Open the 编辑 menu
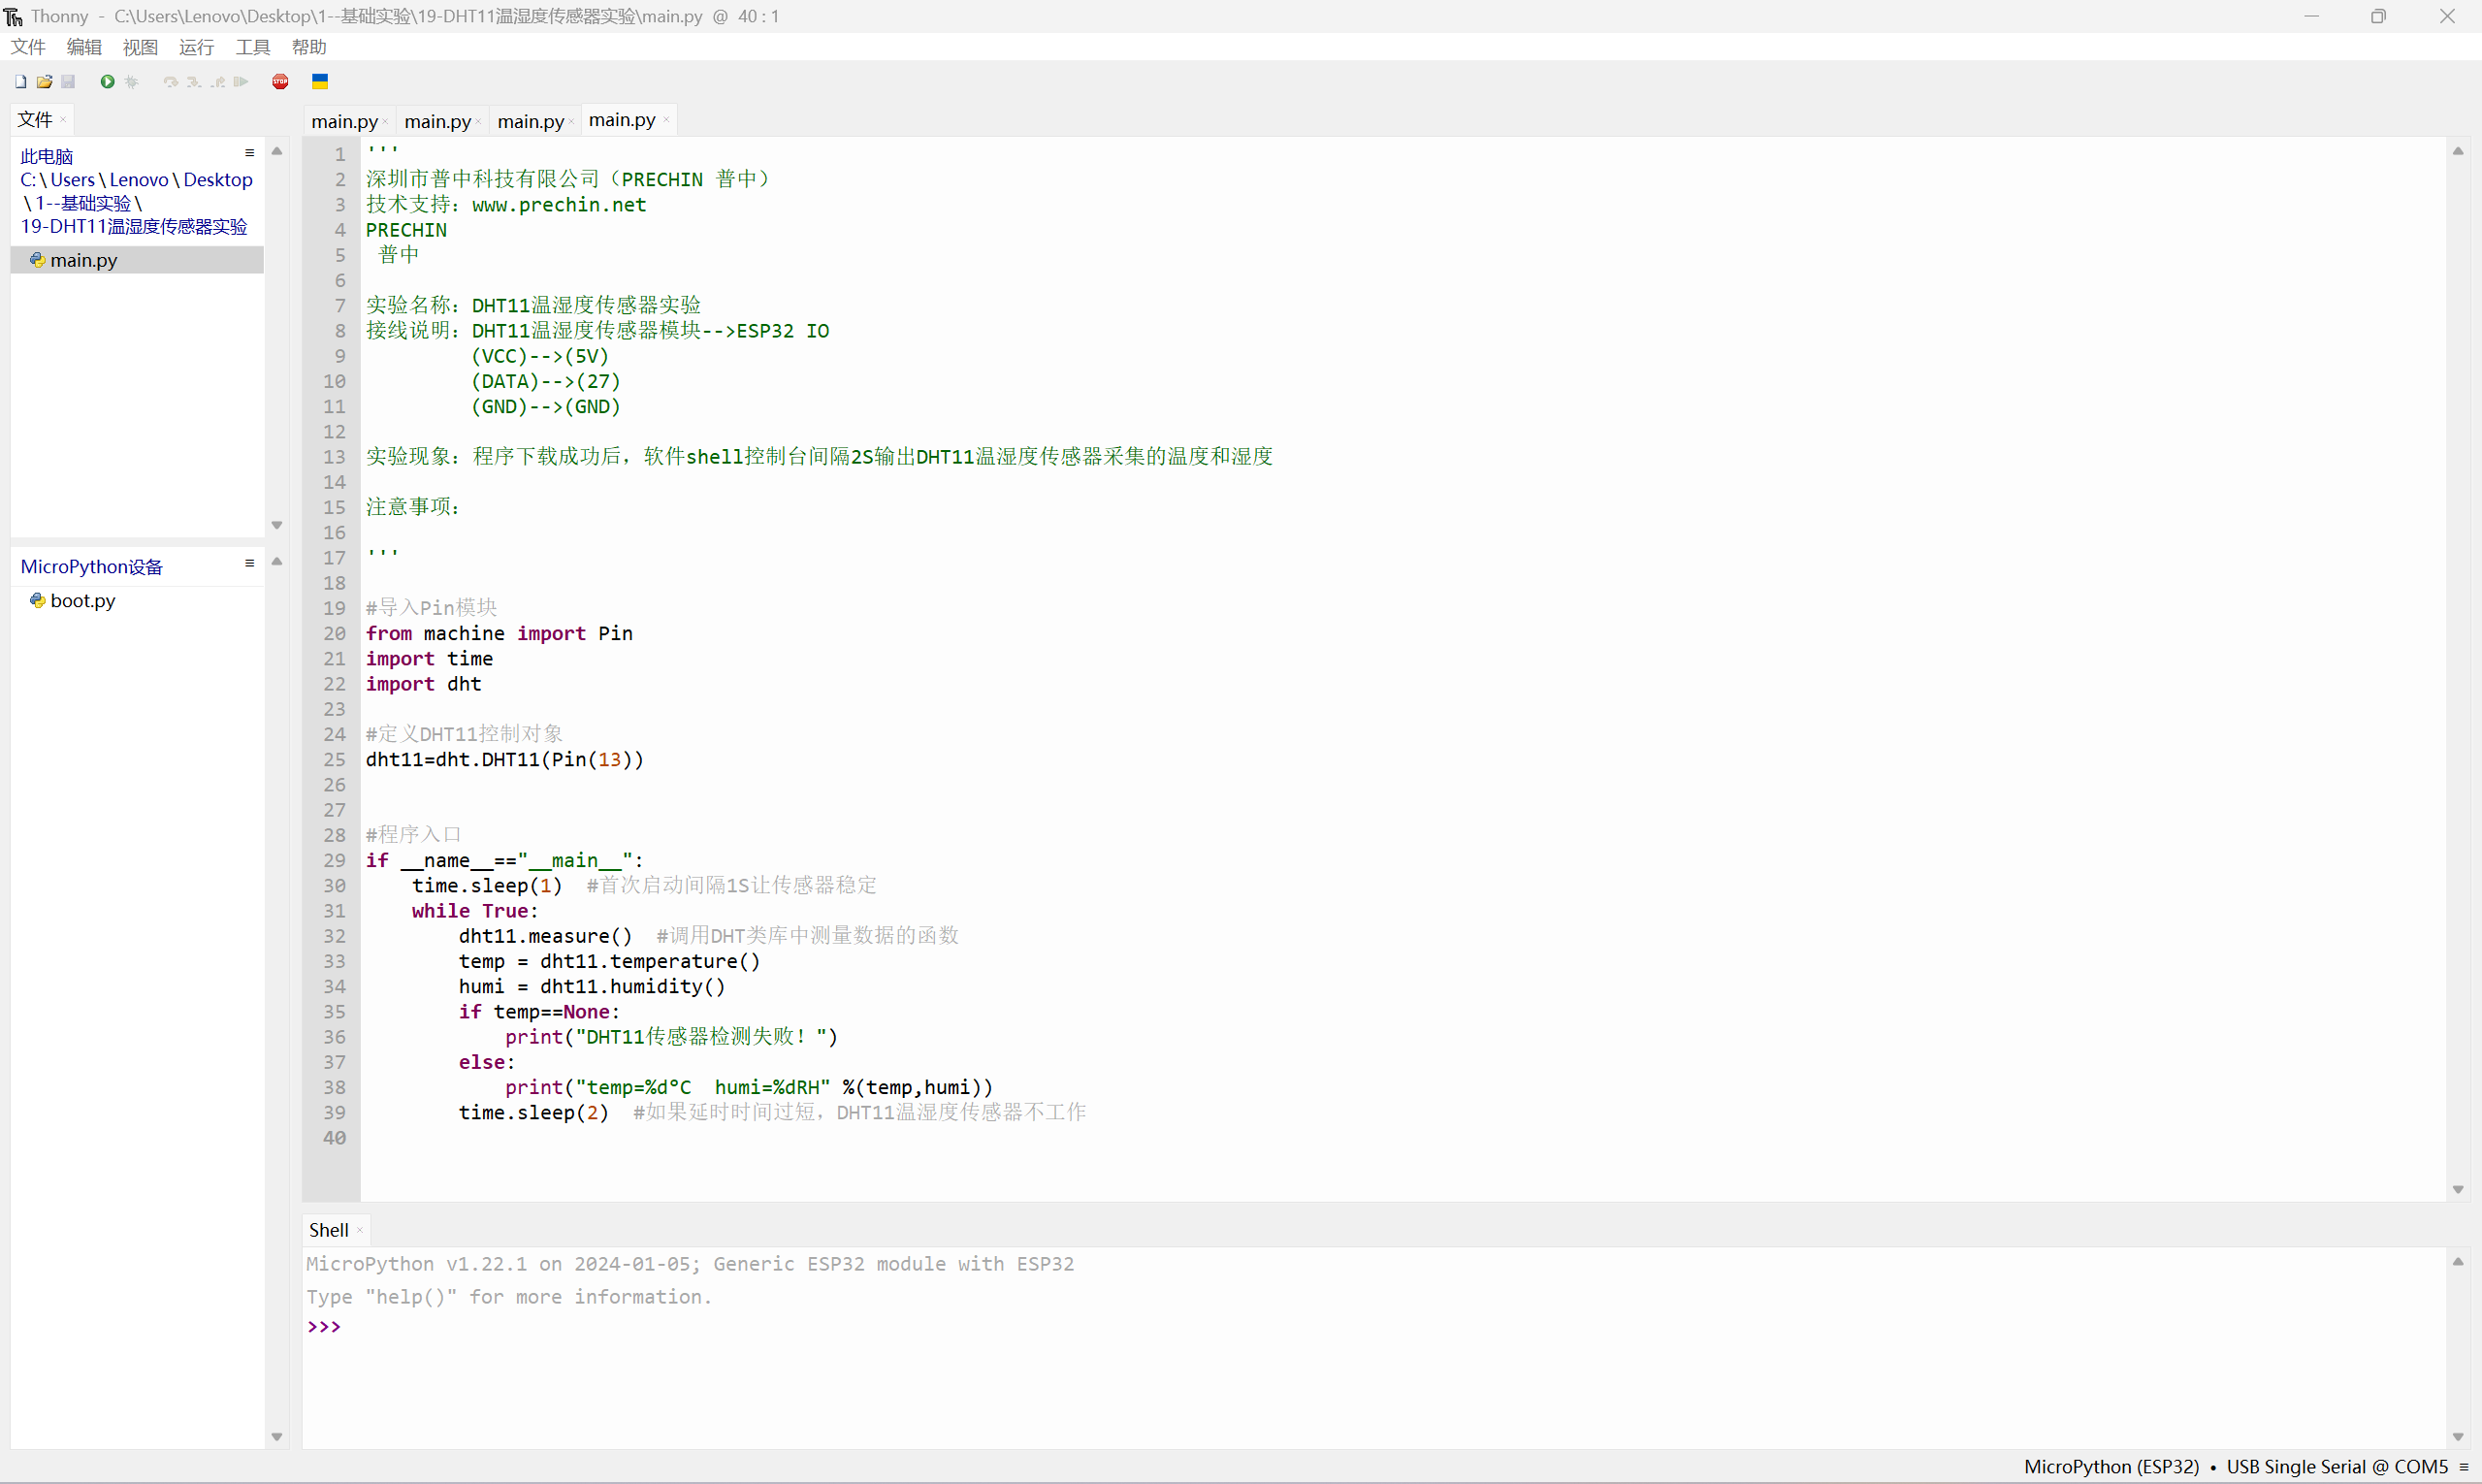This screenshot has height=1484, width=2482. click(x=84, y=47)
